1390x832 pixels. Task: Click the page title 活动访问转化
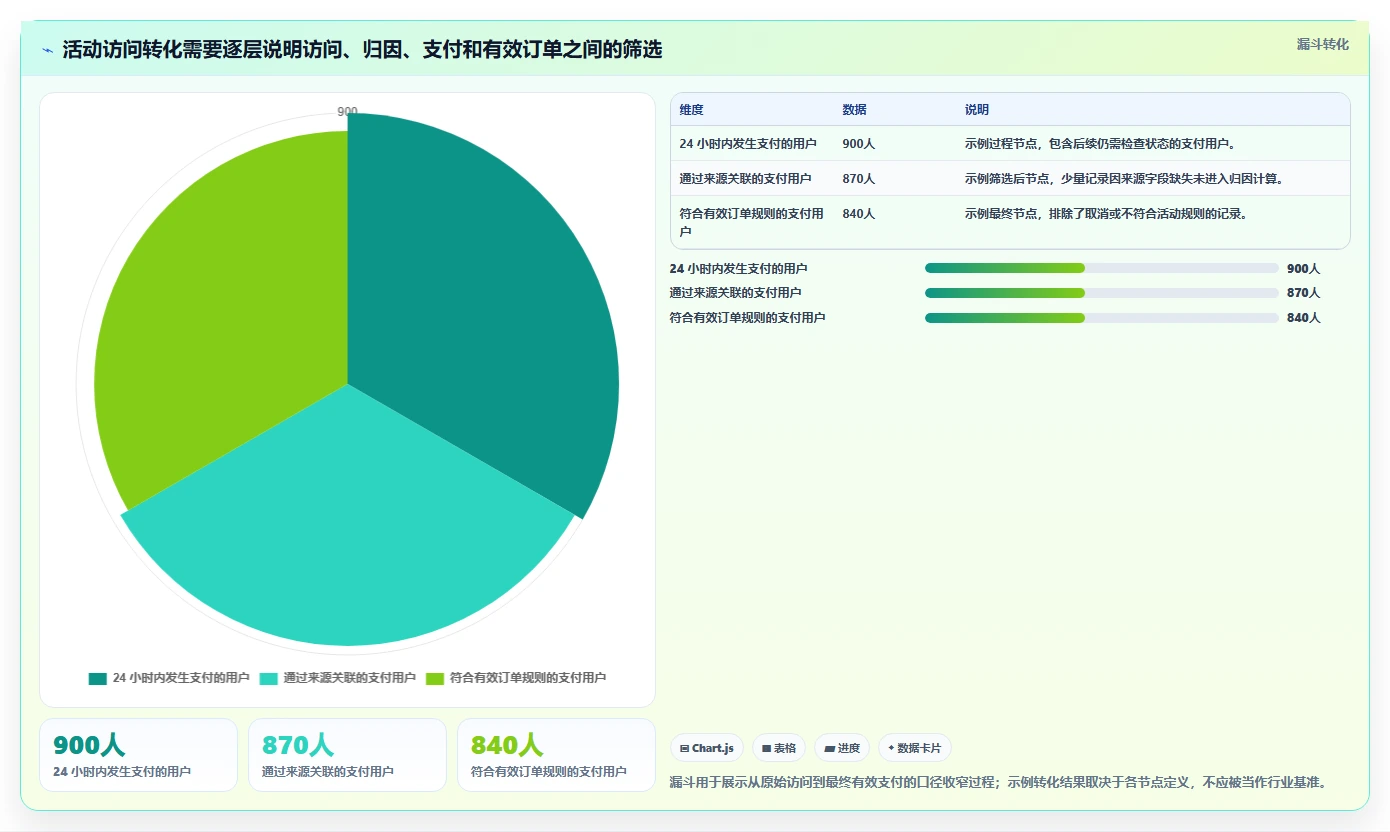(x=362, y=50)
